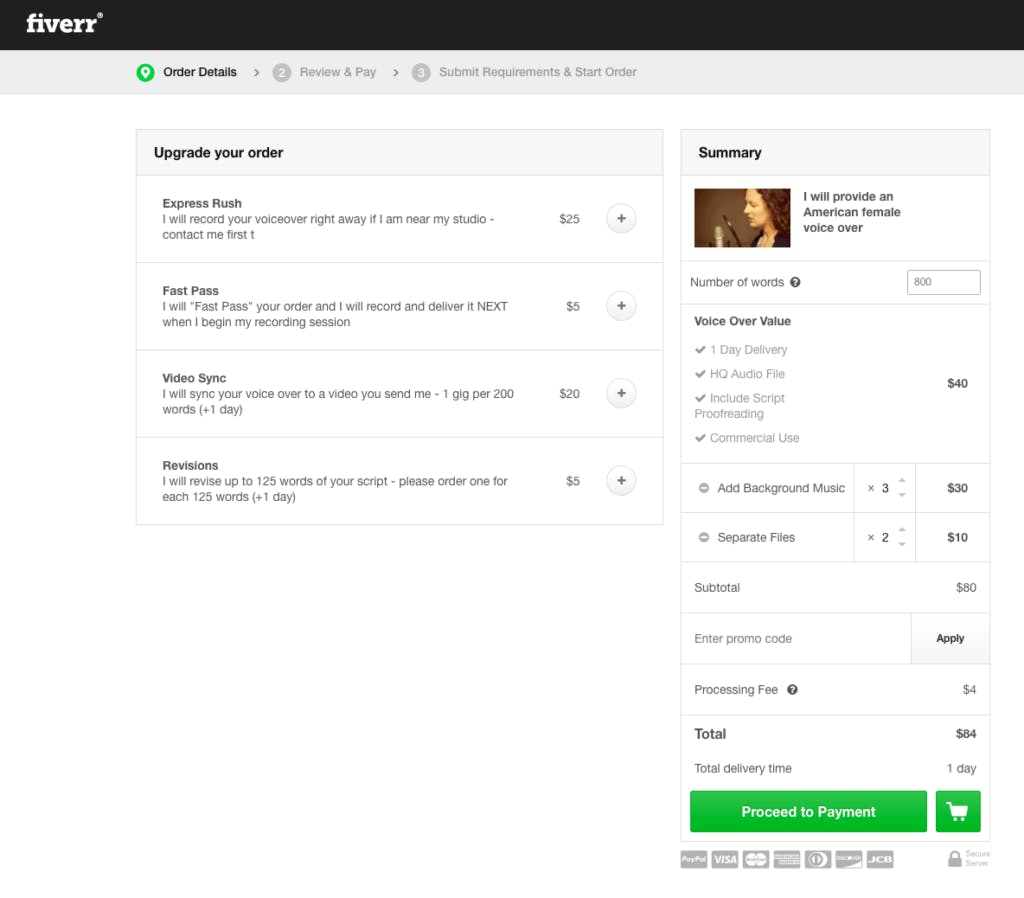This screenshot has height=898, width=1024.
Task: Add the Video Sync upgrade
Action: pos(621,393)
